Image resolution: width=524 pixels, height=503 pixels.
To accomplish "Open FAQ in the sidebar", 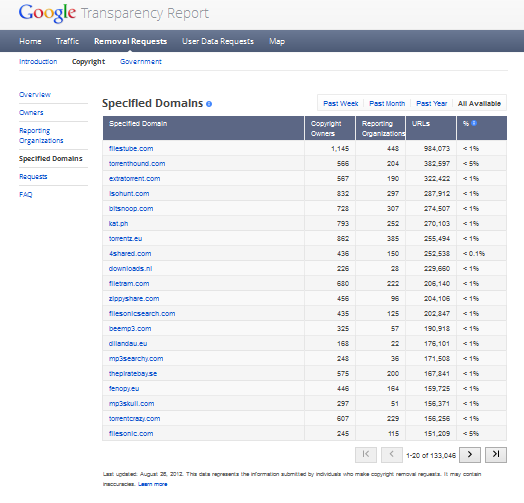I will 26,195.
